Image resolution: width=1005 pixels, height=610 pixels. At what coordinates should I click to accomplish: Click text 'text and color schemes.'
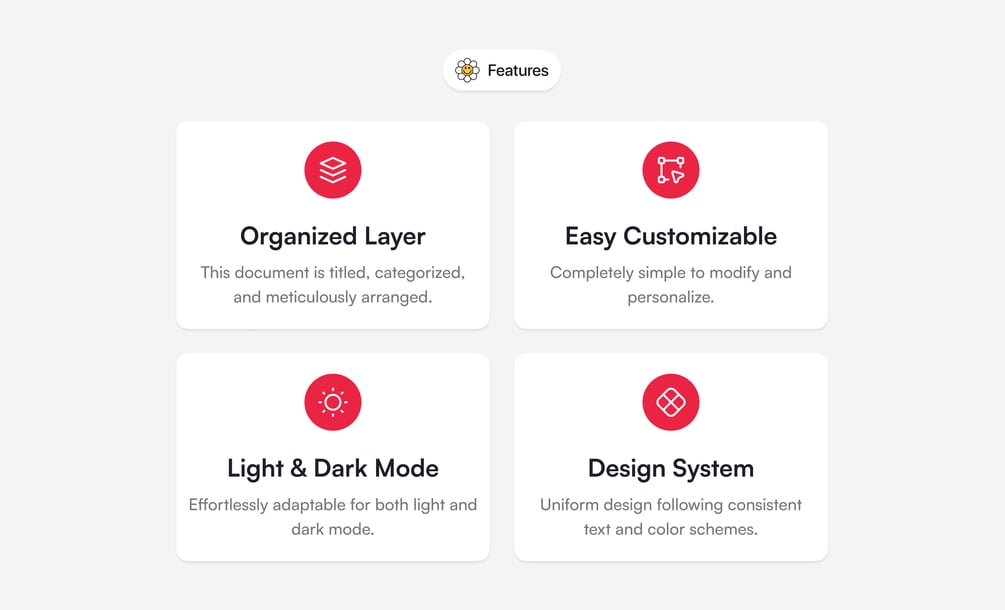coord(671,529)
